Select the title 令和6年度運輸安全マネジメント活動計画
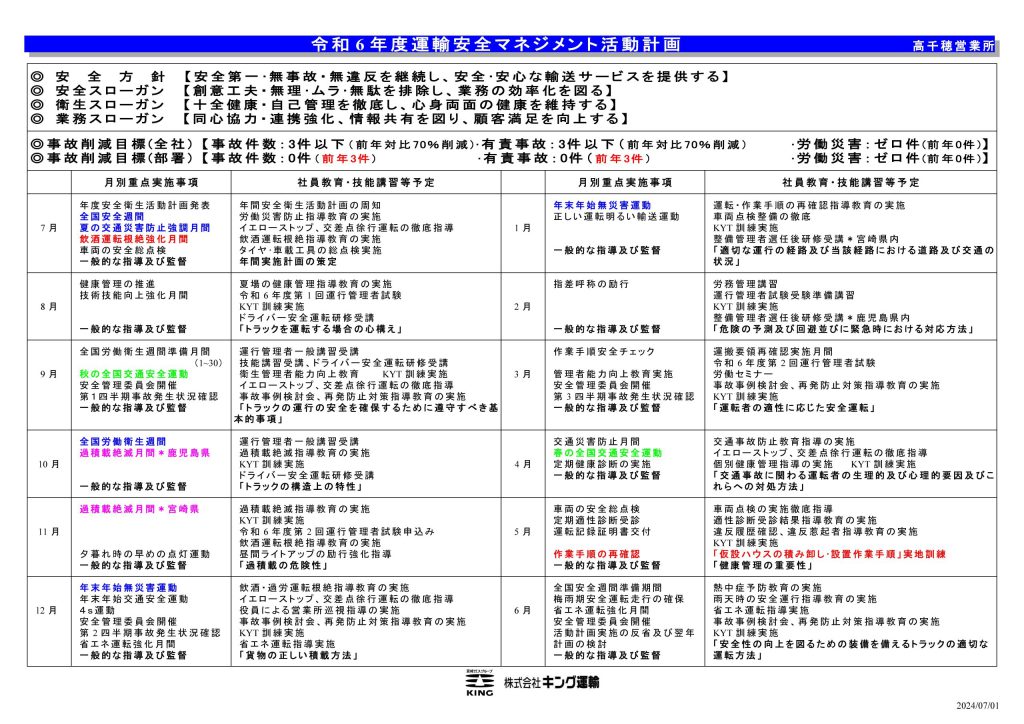Viewport: 1024px width, 724px height. [x=496, y=44]
